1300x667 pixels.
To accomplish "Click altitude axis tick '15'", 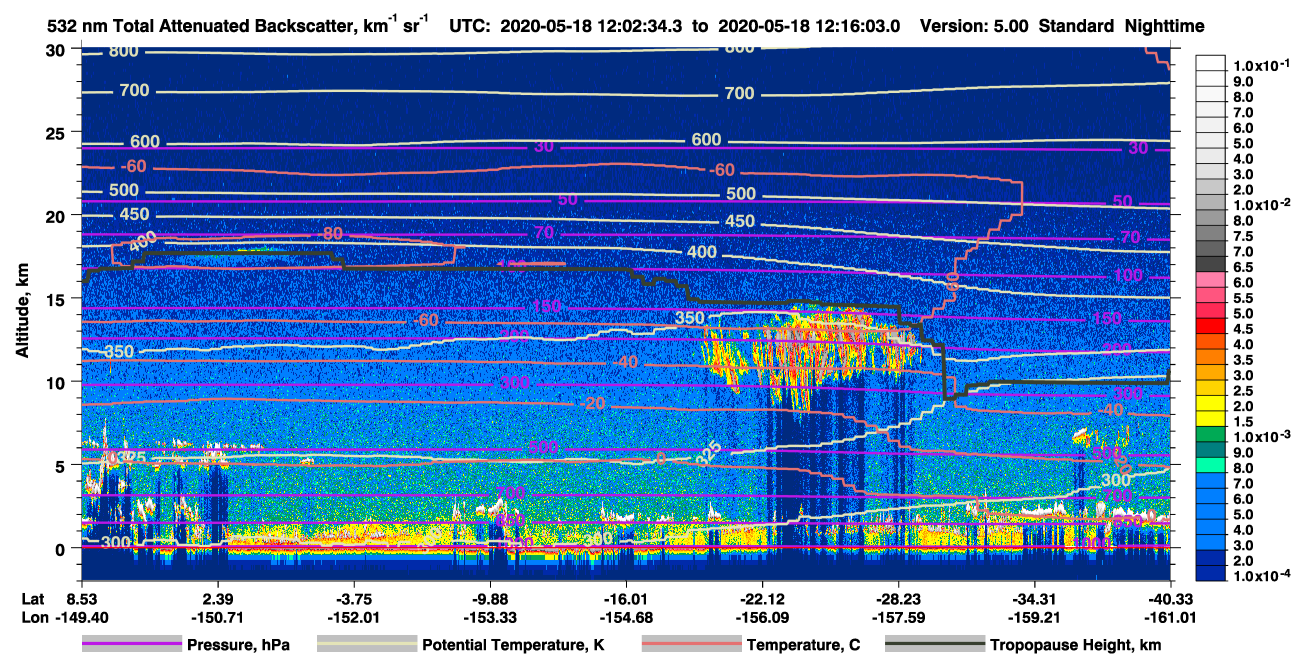I will pos(58,298).
